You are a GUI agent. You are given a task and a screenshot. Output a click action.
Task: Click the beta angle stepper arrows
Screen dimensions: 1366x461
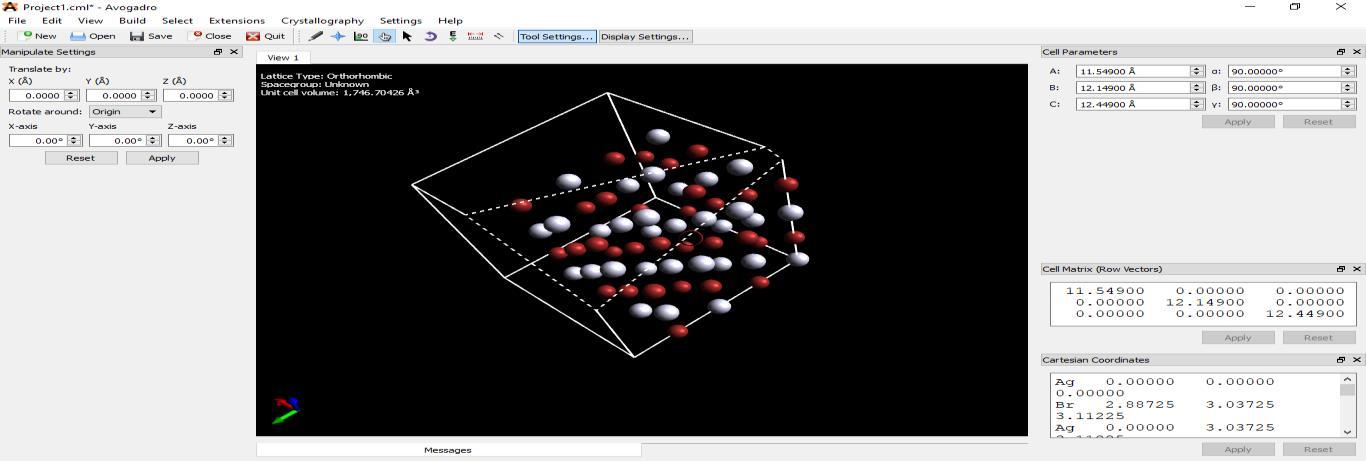coord(1348,88)
